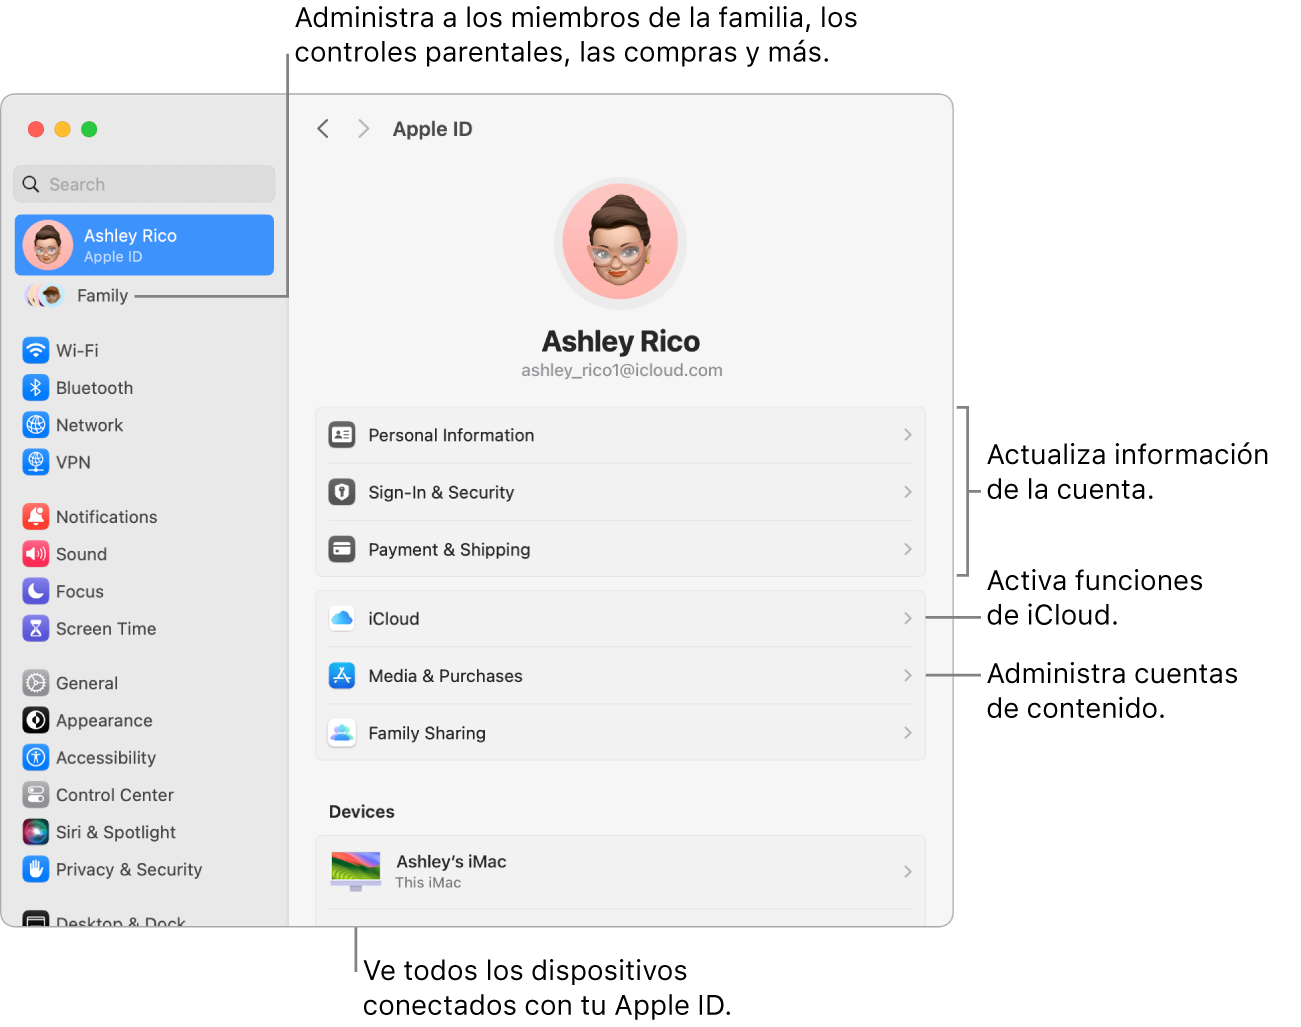
Task: Select the Bluetooth icon in the sidebar
Action: point(36,388)
